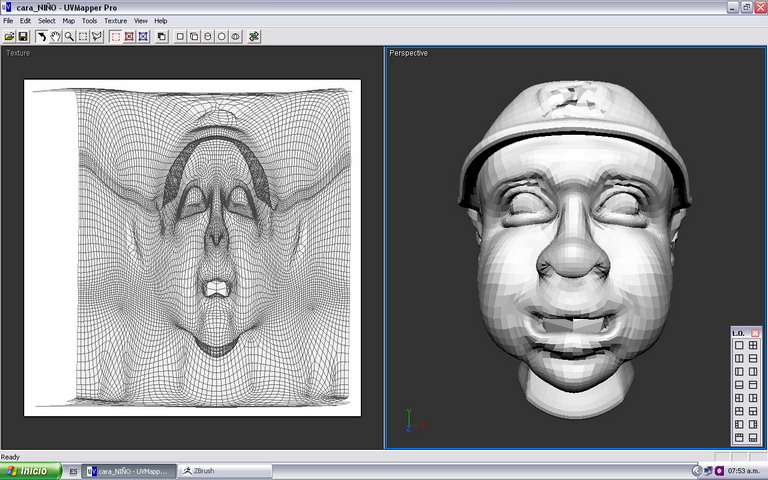Open the Texture menu
Screen dimensions: 768x480
click(x=115, y=20)
